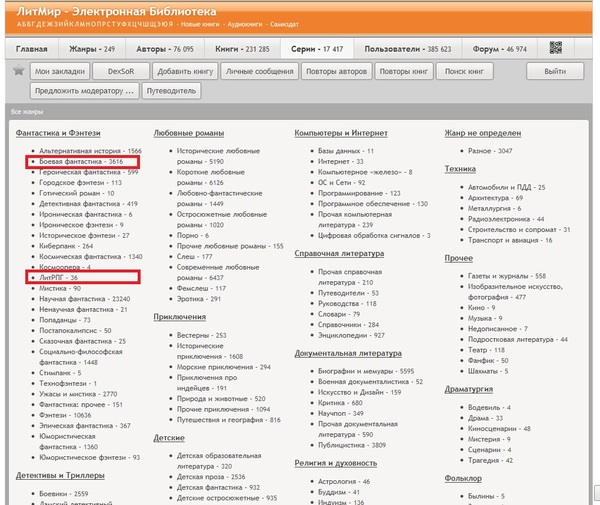The height and width of the screenshot is (505, 600).
Task: Click the Поиск книг button
Action: pos(465,72)
